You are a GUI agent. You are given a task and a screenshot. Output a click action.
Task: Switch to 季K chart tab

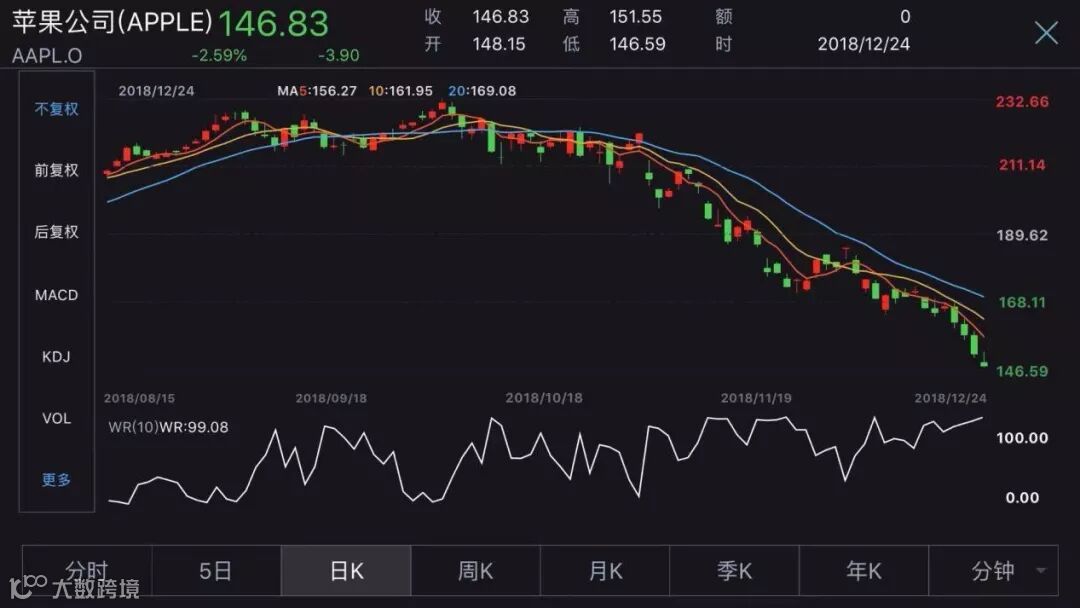(734, 571)
